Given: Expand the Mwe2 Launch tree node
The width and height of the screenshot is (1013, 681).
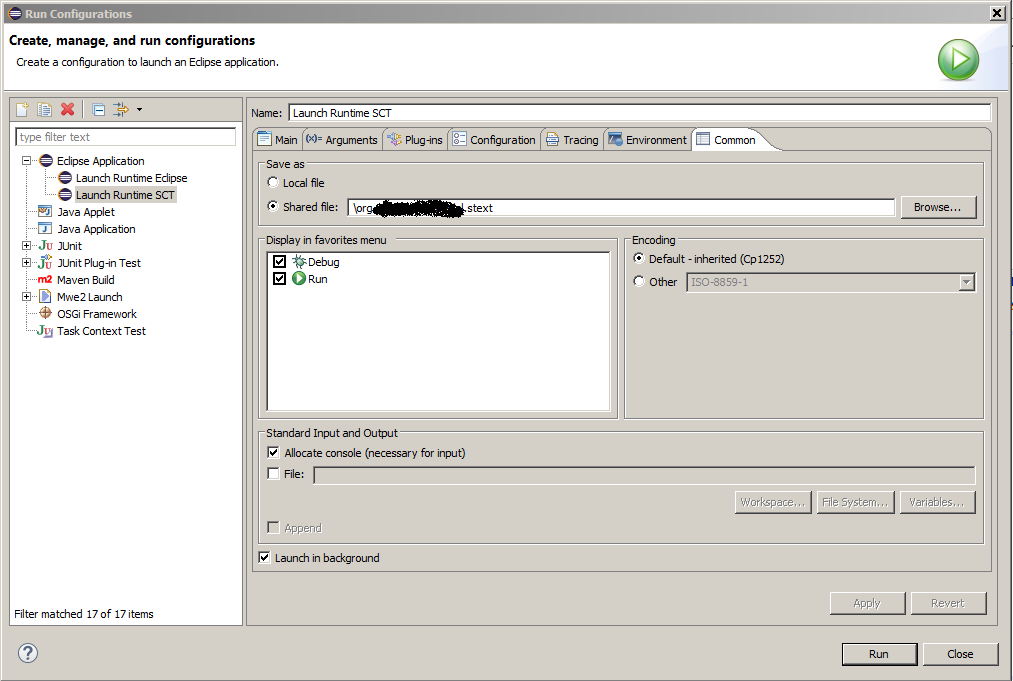Looking at the screenshot, I should [x=26, y=297].
